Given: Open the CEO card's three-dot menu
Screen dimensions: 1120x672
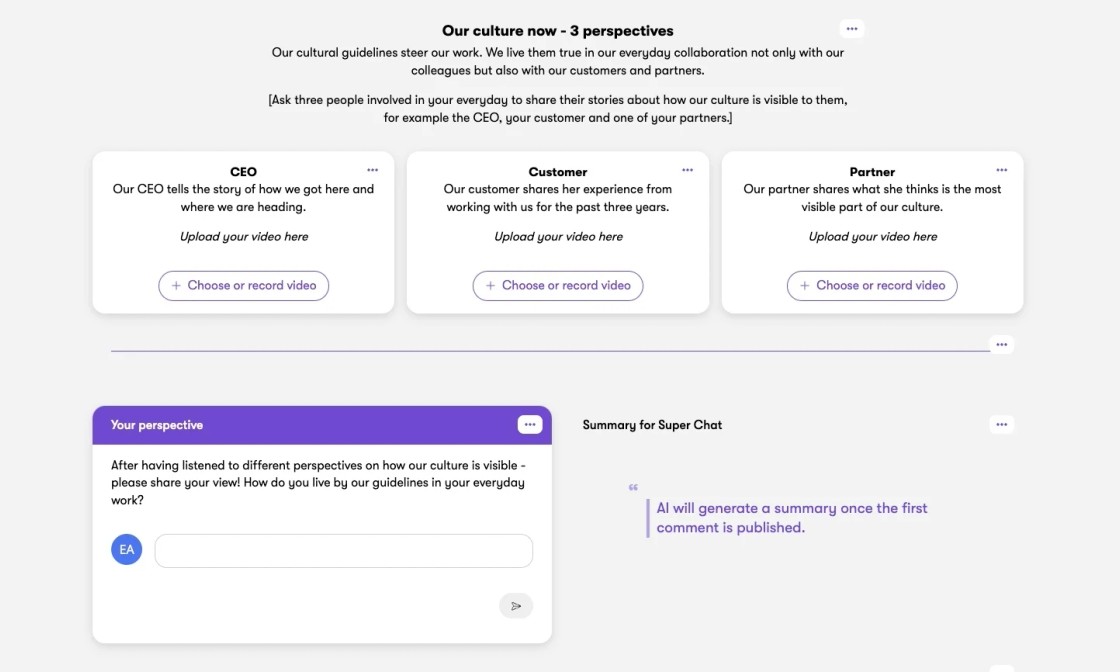Looking at the screenshot, I should (x=373, y=170).
